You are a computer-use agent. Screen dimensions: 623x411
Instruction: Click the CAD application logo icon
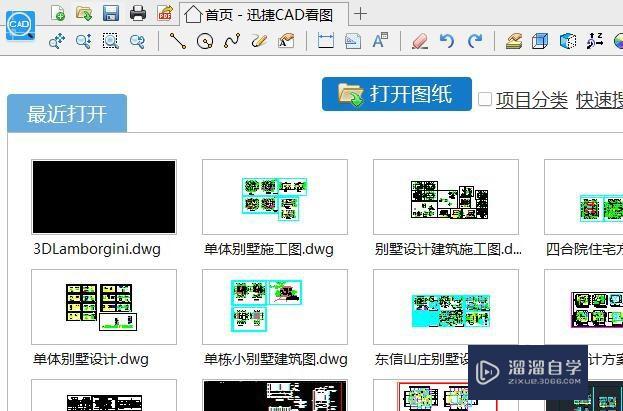(x=20, y=26)
